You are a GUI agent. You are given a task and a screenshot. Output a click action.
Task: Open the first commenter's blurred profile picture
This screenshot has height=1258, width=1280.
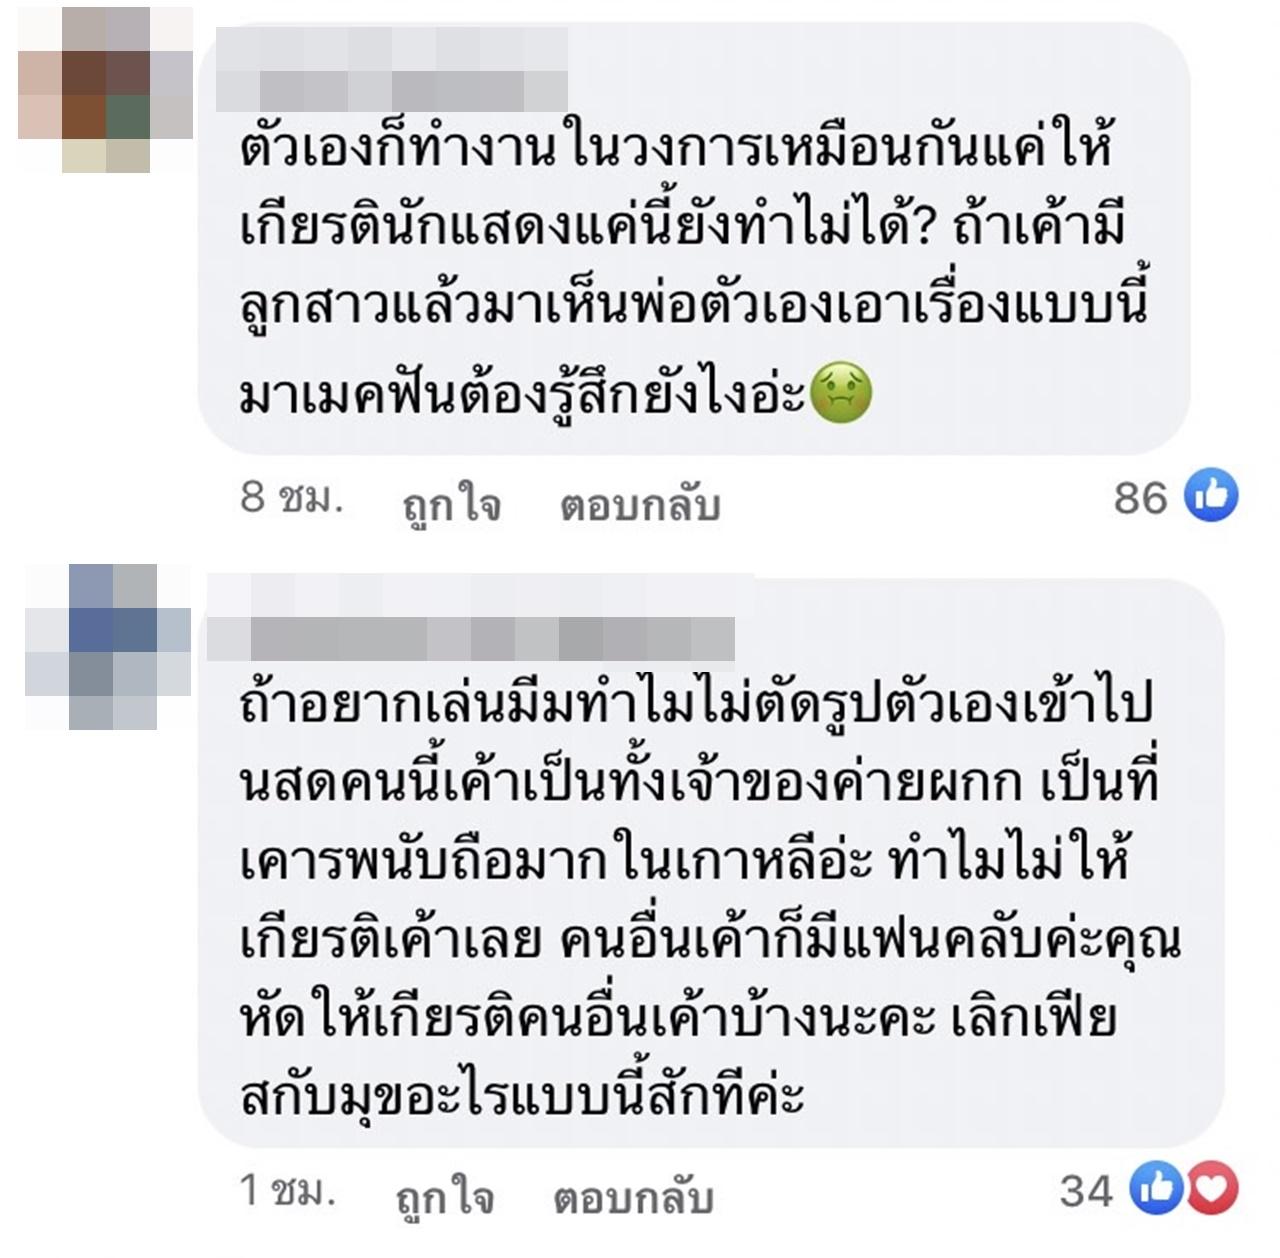pyautogui.click(x=105, y=90)
